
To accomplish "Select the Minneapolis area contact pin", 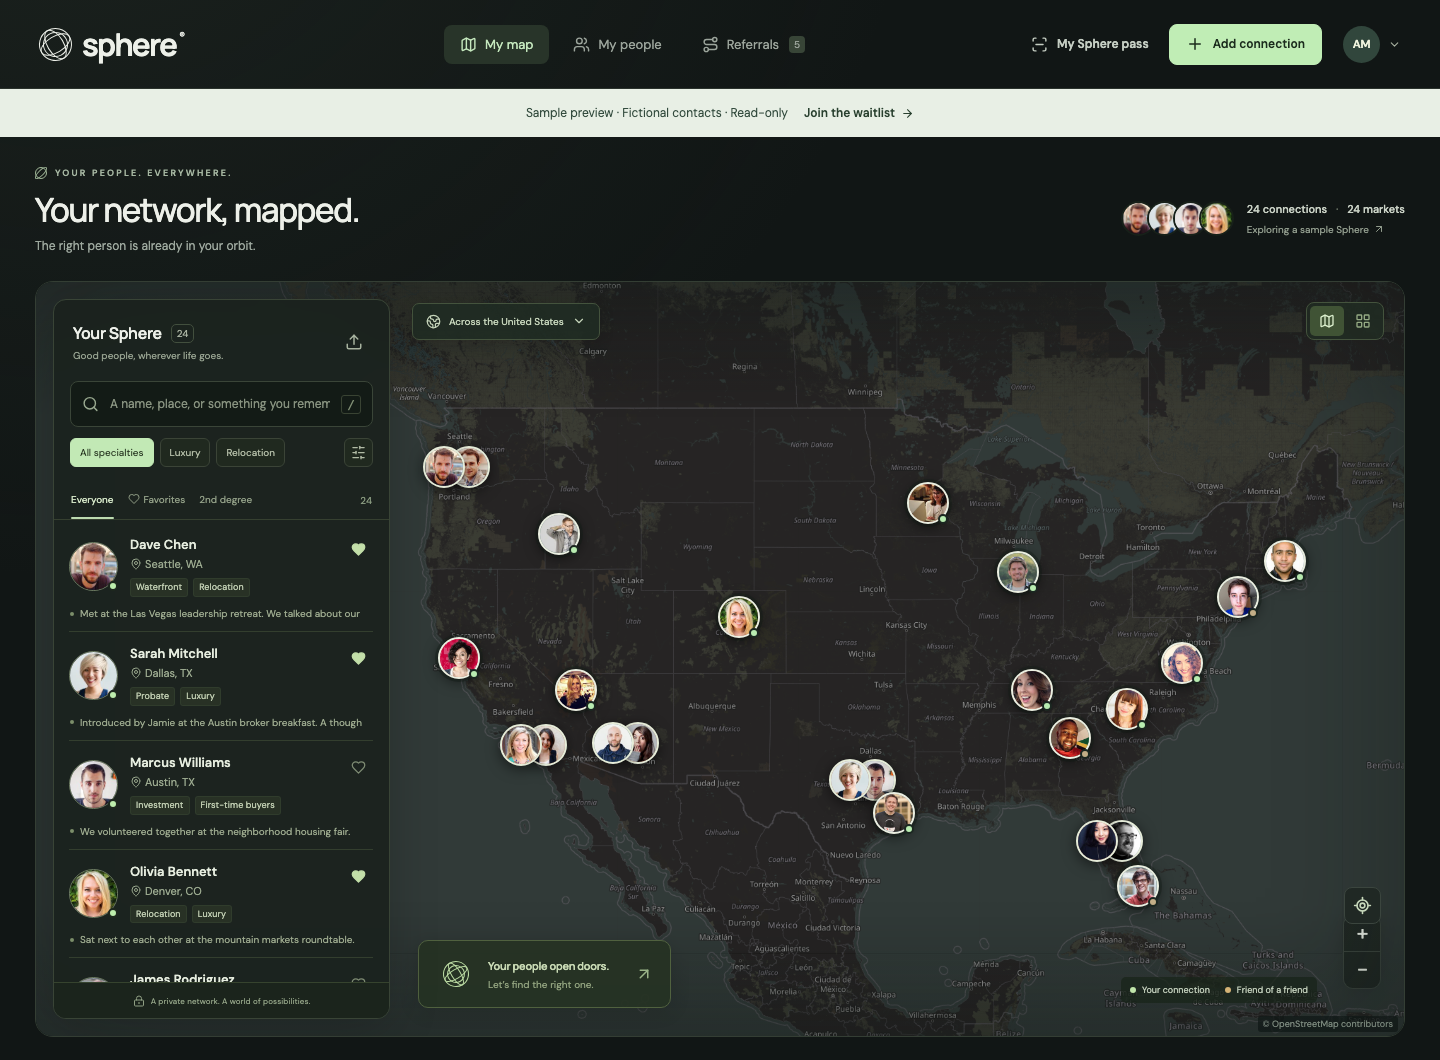I will 927,503.
